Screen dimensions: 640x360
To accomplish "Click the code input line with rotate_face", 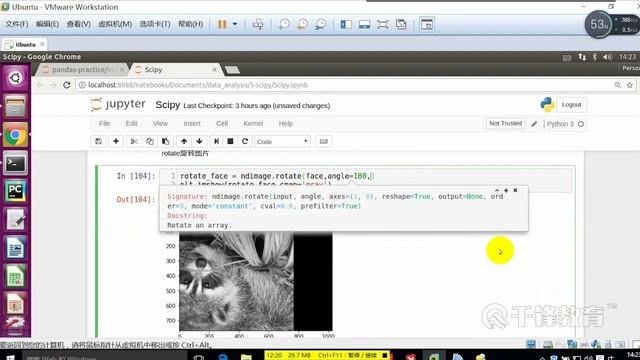I will click(278, 176).
